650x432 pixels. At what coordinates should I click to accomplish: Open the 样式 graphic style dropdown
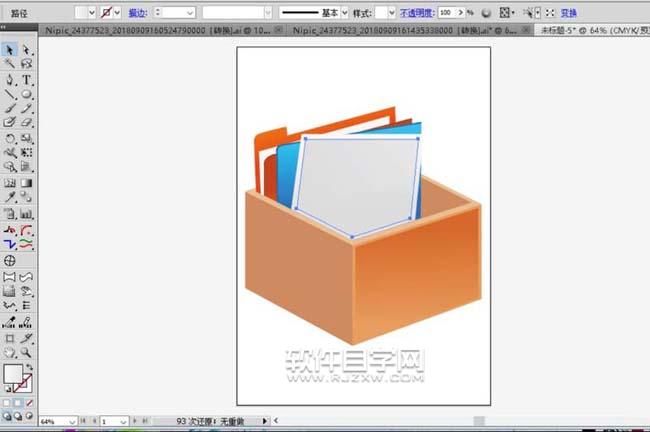coord(392,13)
